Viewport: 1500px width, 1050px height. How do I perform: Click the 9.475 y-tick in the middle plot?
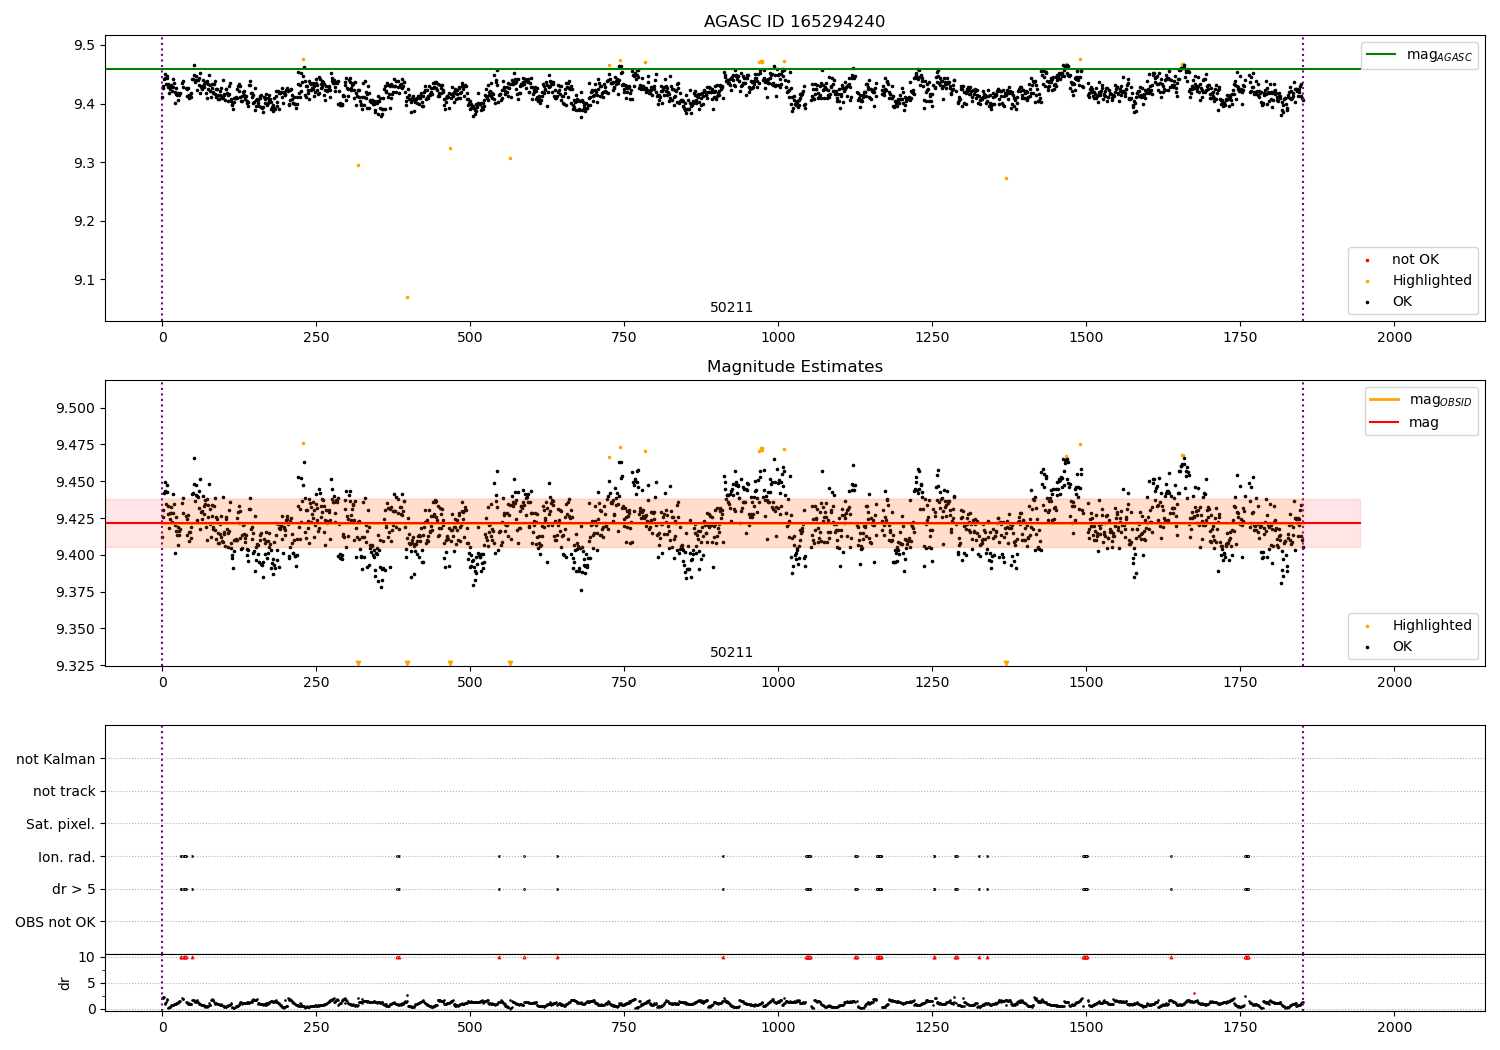75,445
